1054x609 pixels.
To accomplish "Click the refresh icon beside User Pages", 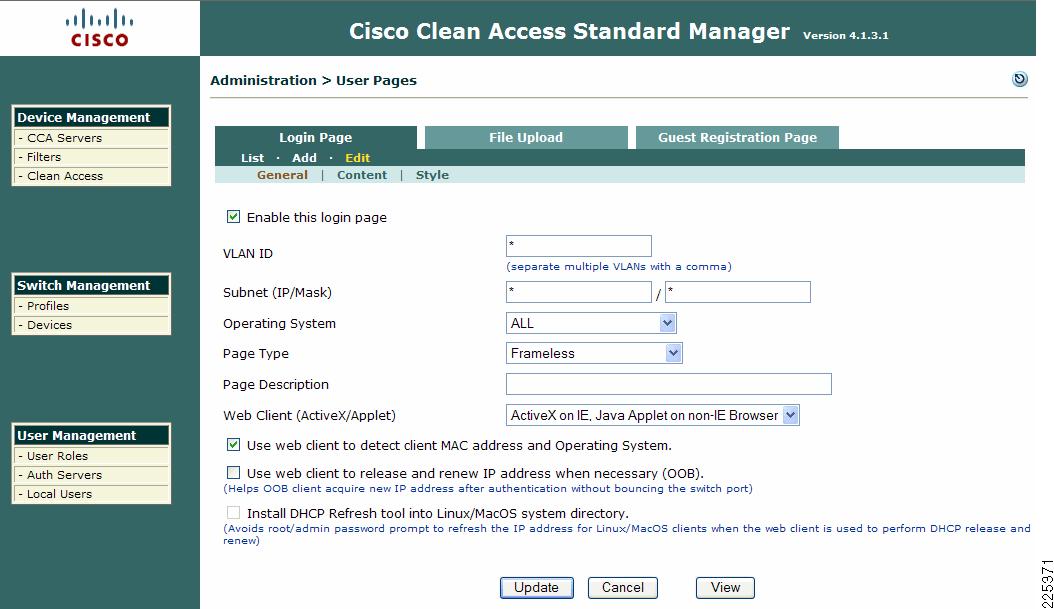I will point(1019,79).
